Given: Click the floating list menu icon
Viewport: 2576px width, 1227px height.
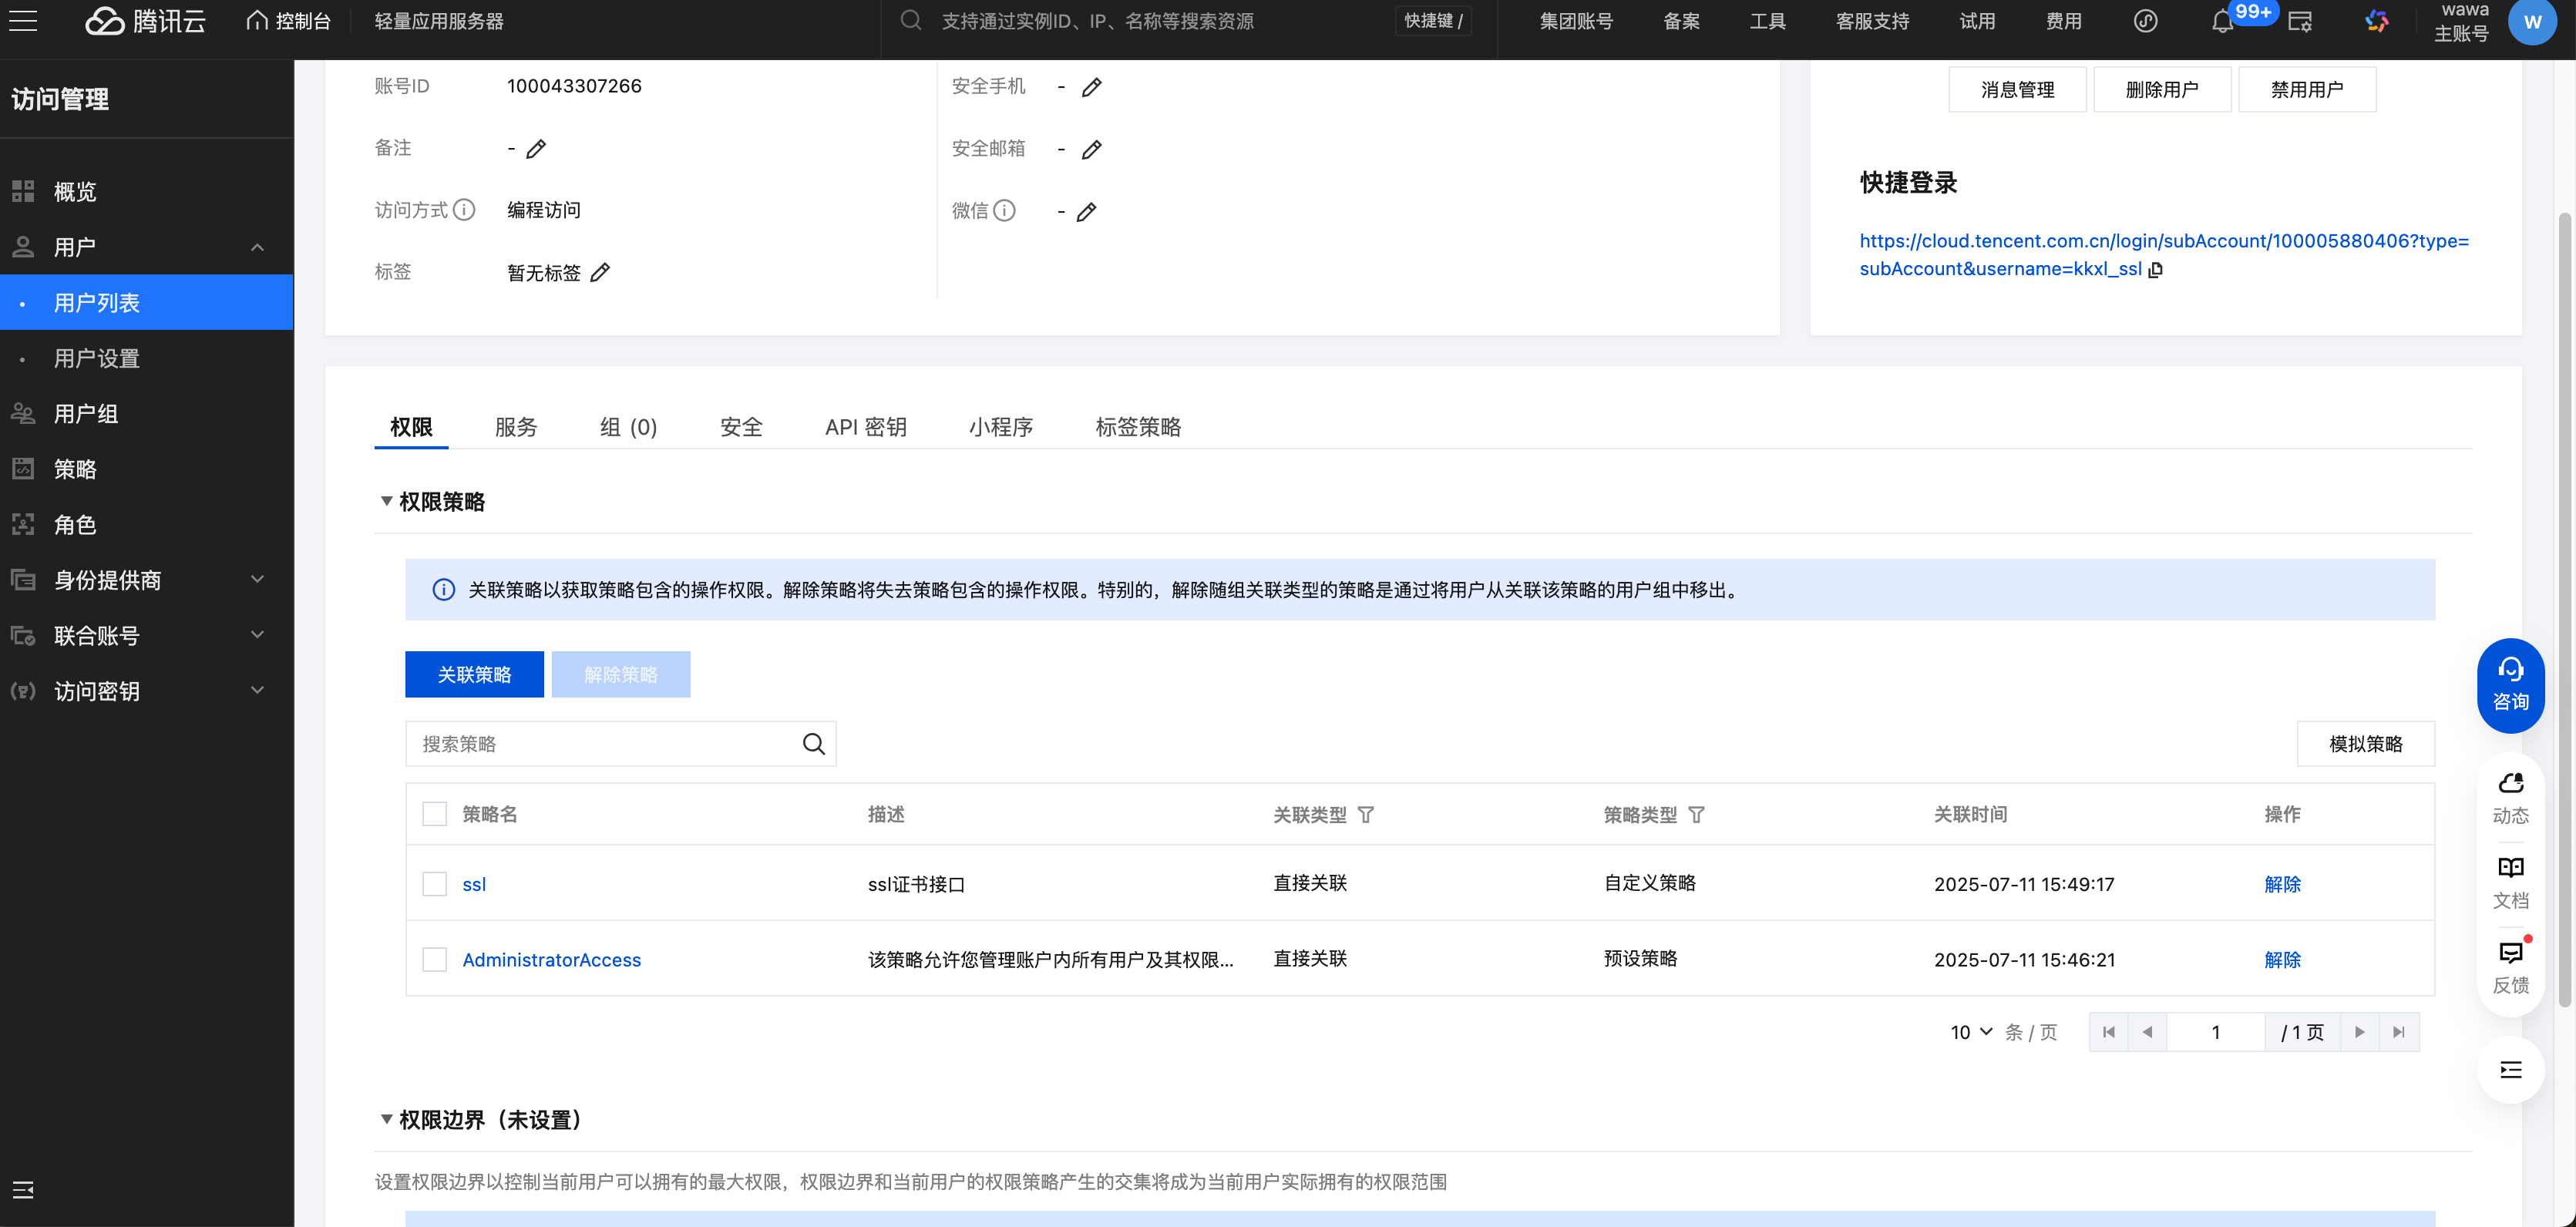Looking at the screenshot, I should click(x=2510, y=1070).
